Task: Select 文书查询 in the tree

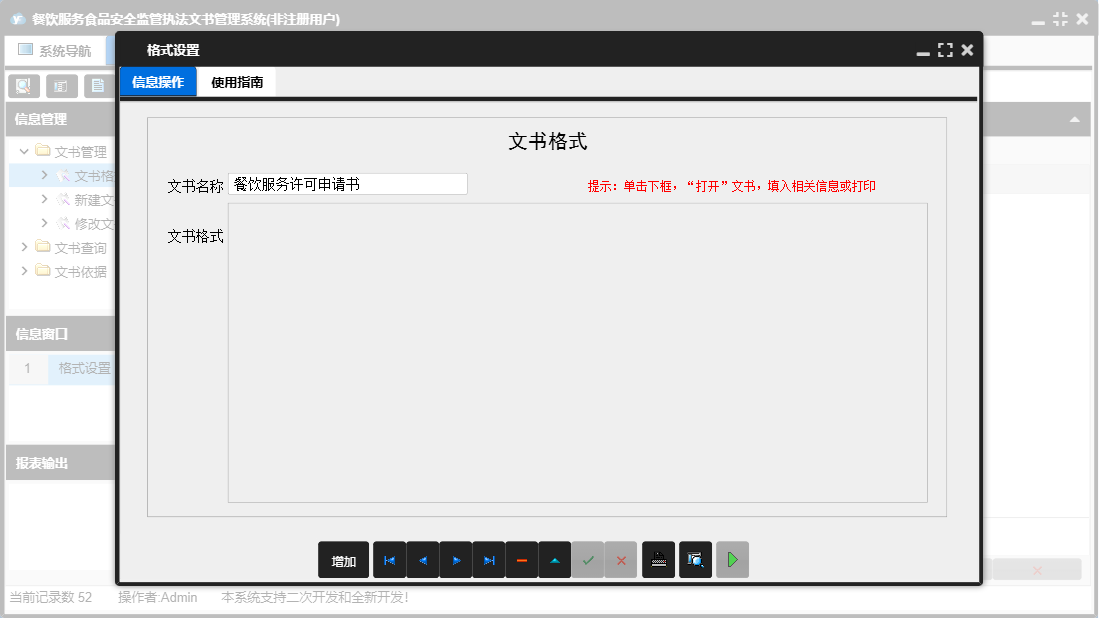Action: point(81,248)
